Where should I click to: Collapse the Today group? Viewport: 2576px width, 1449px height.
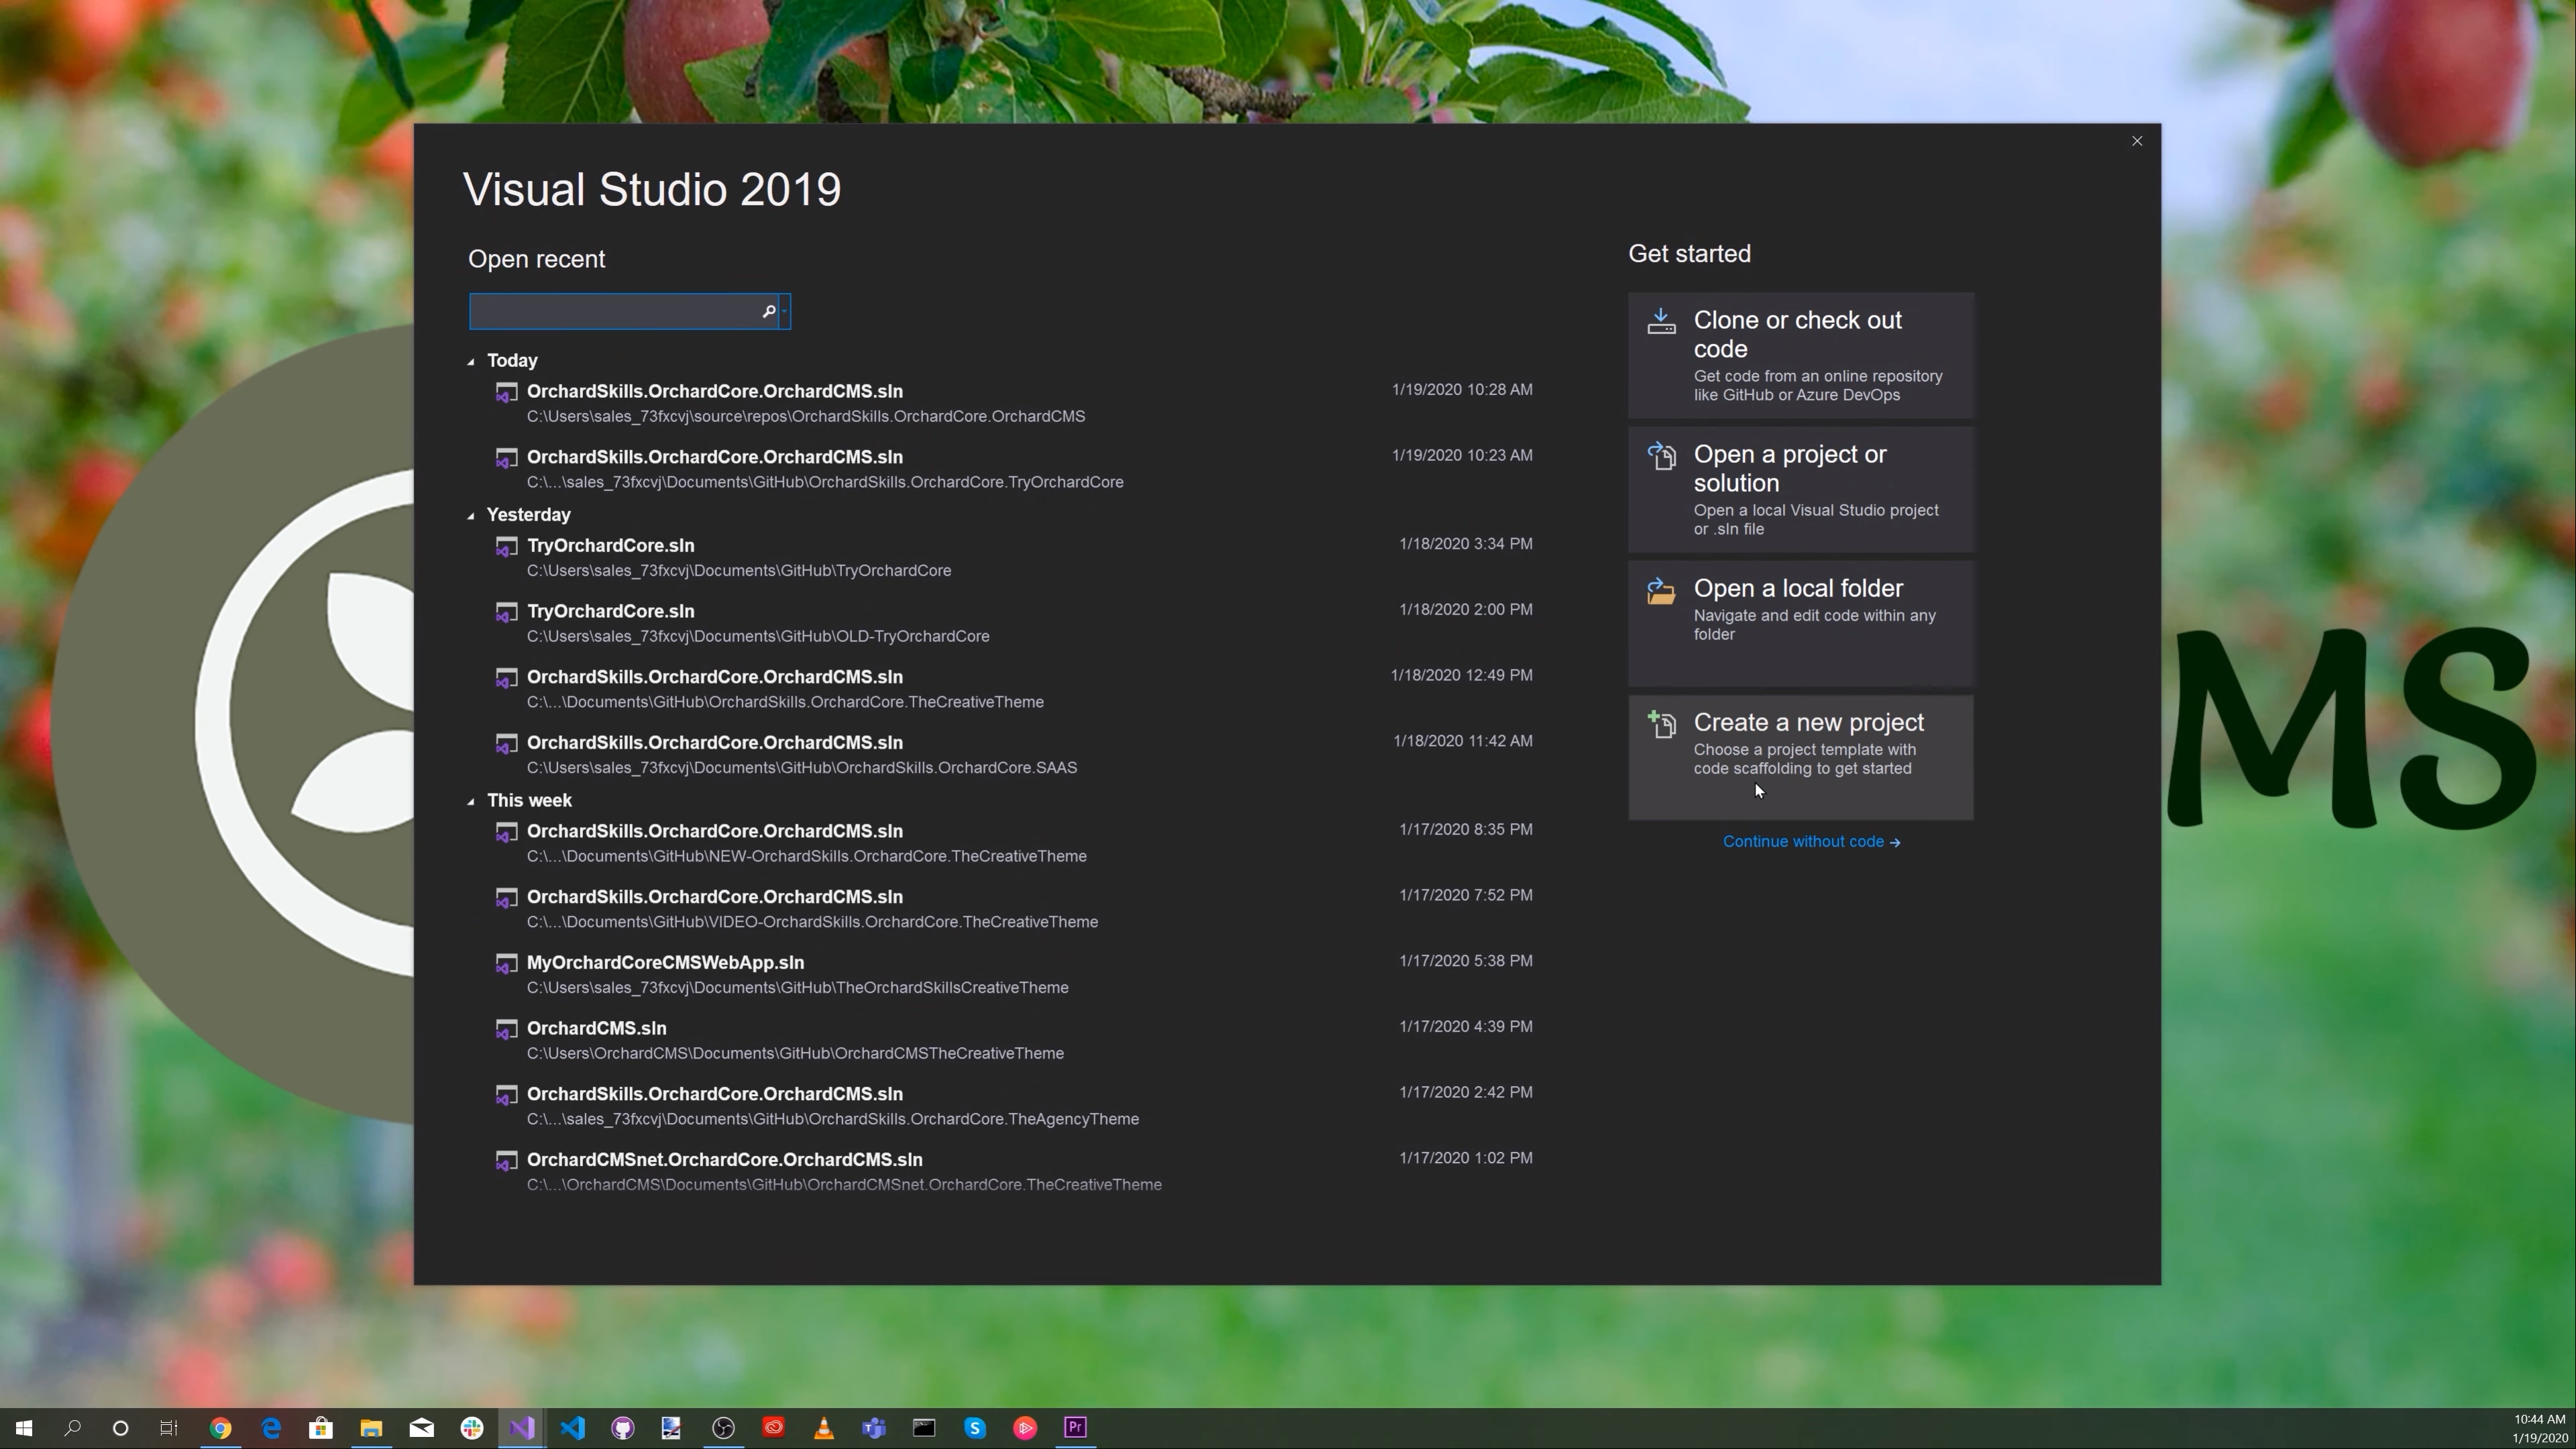point(471,361)
